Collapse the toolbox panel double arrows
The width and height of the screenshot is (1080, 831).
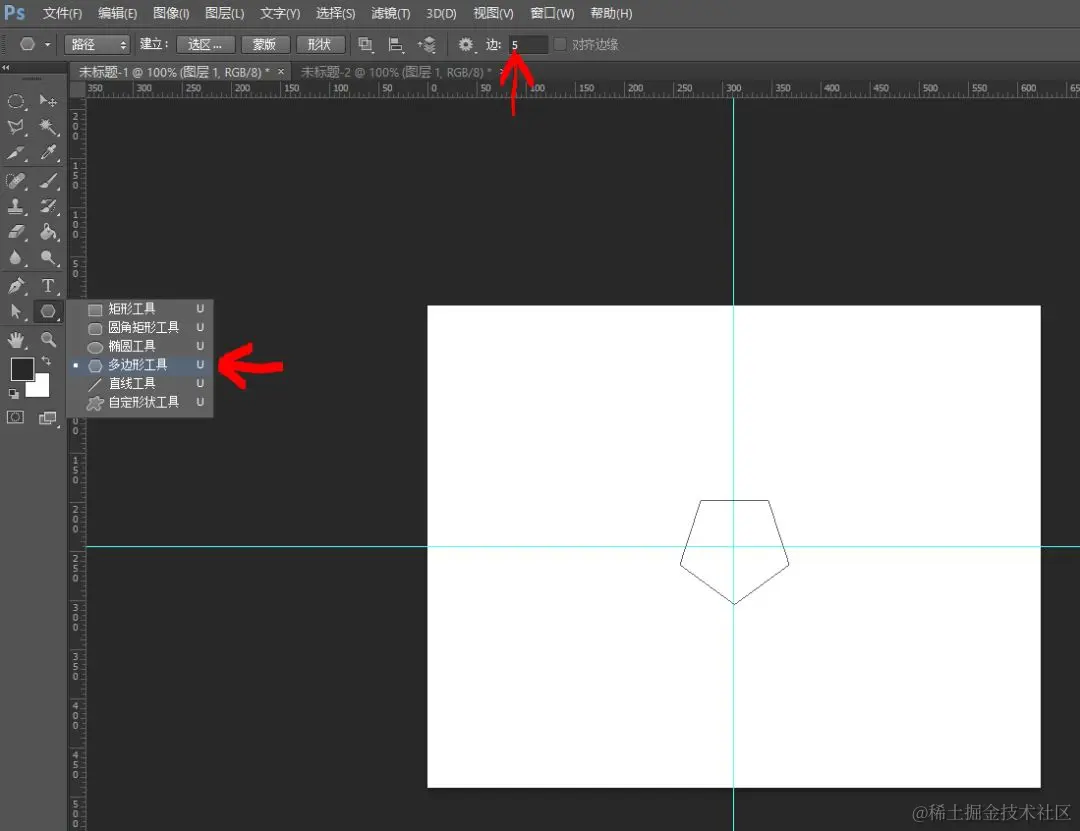[6, 68]
